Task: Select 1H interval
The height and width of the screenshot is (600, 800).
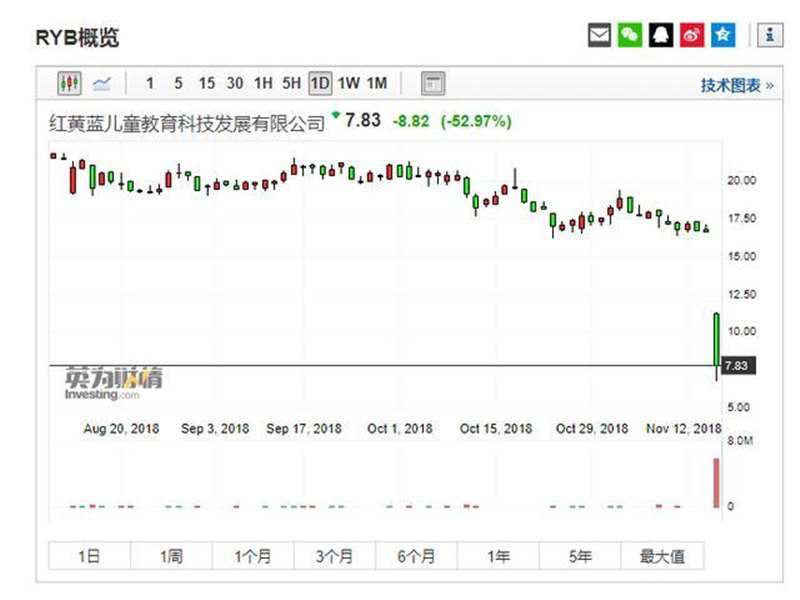Action: tap(263, 83)
